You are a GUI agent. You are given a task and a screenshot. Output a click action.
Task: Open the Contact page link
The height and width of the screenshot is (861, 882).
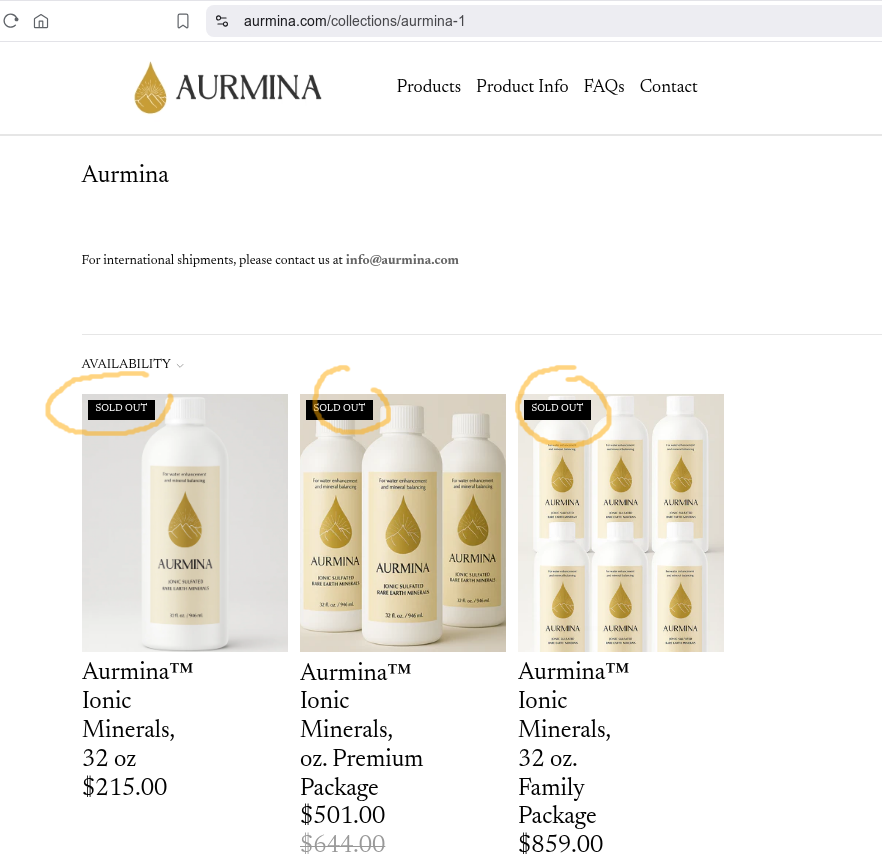click(x=668, y=86)
